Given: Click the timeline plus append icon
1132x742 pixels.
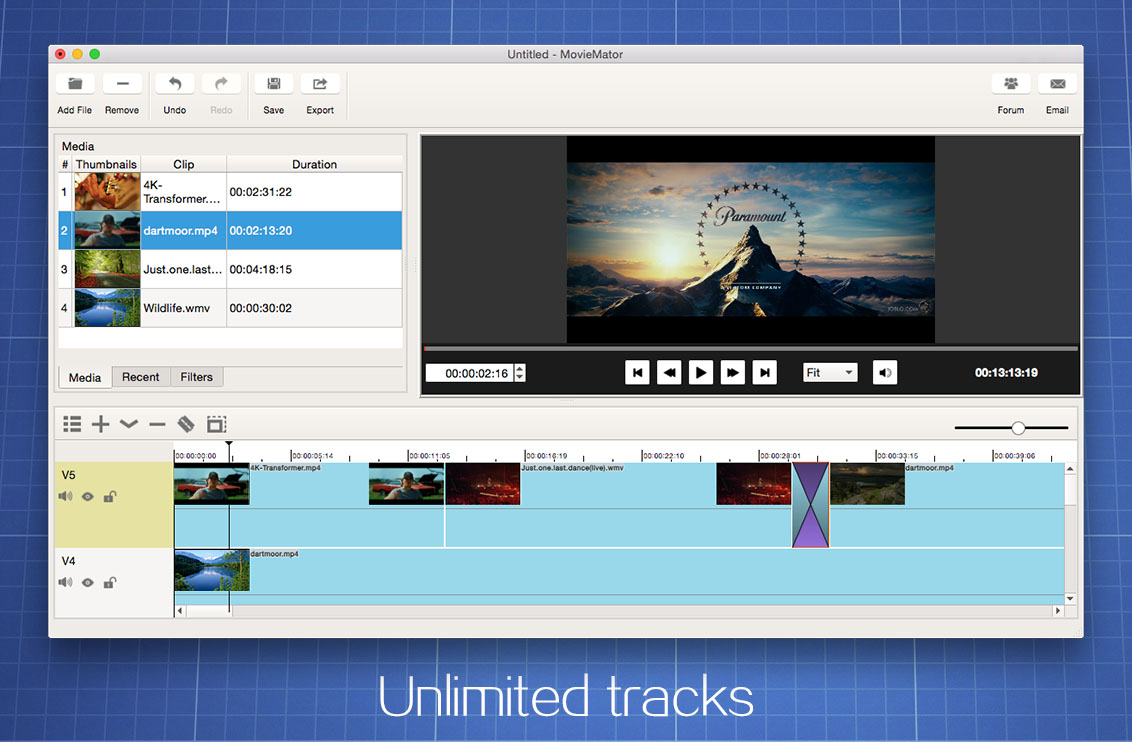Looking at the screenshot, I should (x=100, y=424).
